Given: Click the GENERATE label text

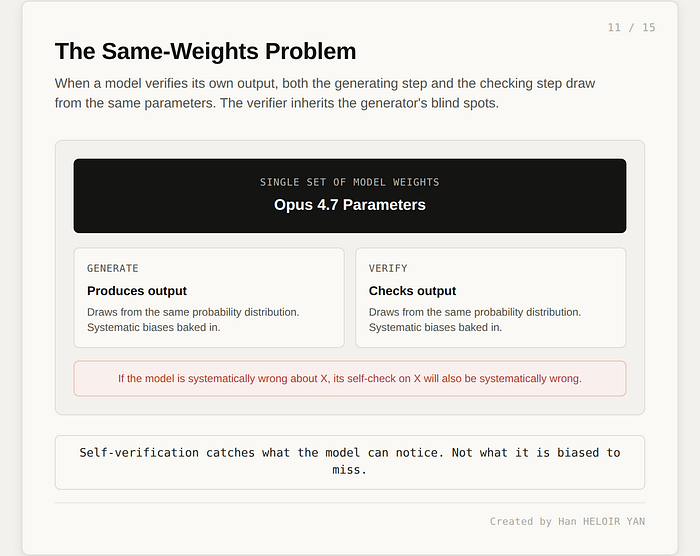Looking at the screenshot, I should 112,268.
